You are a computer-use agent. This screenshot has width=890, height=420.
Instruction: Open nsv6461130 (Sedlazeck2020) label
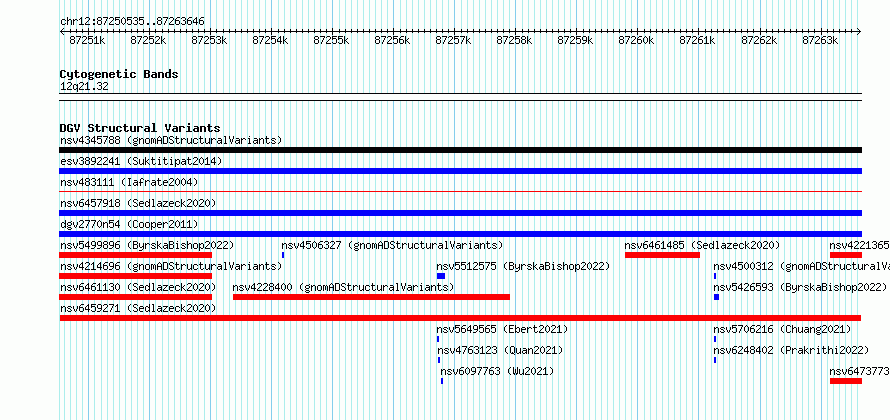(138, 287)
